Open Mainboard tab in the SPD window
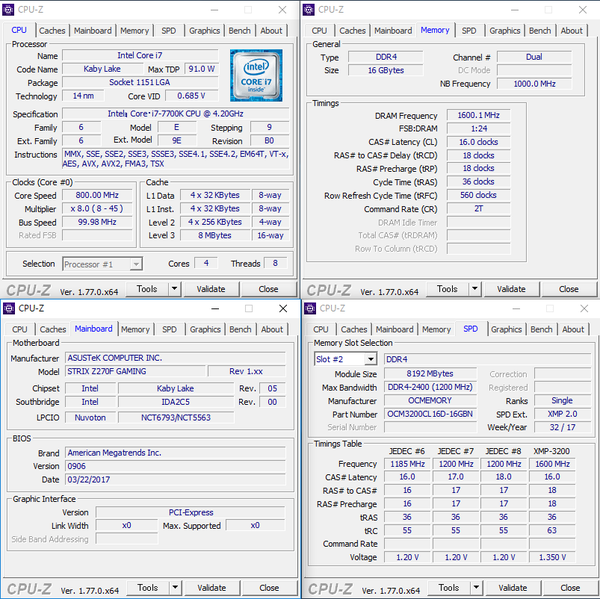600x599 pixels. (x=395, y=329)
